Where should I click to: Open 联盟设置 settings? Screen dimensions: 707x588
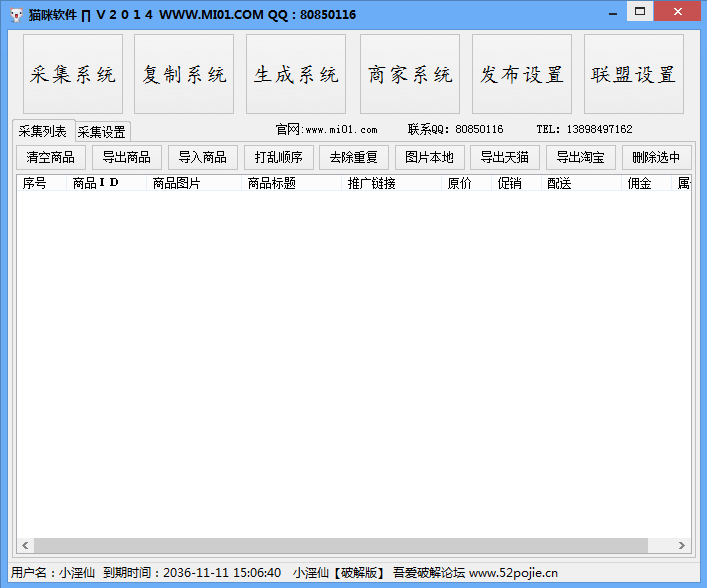[x=634, y=75]
